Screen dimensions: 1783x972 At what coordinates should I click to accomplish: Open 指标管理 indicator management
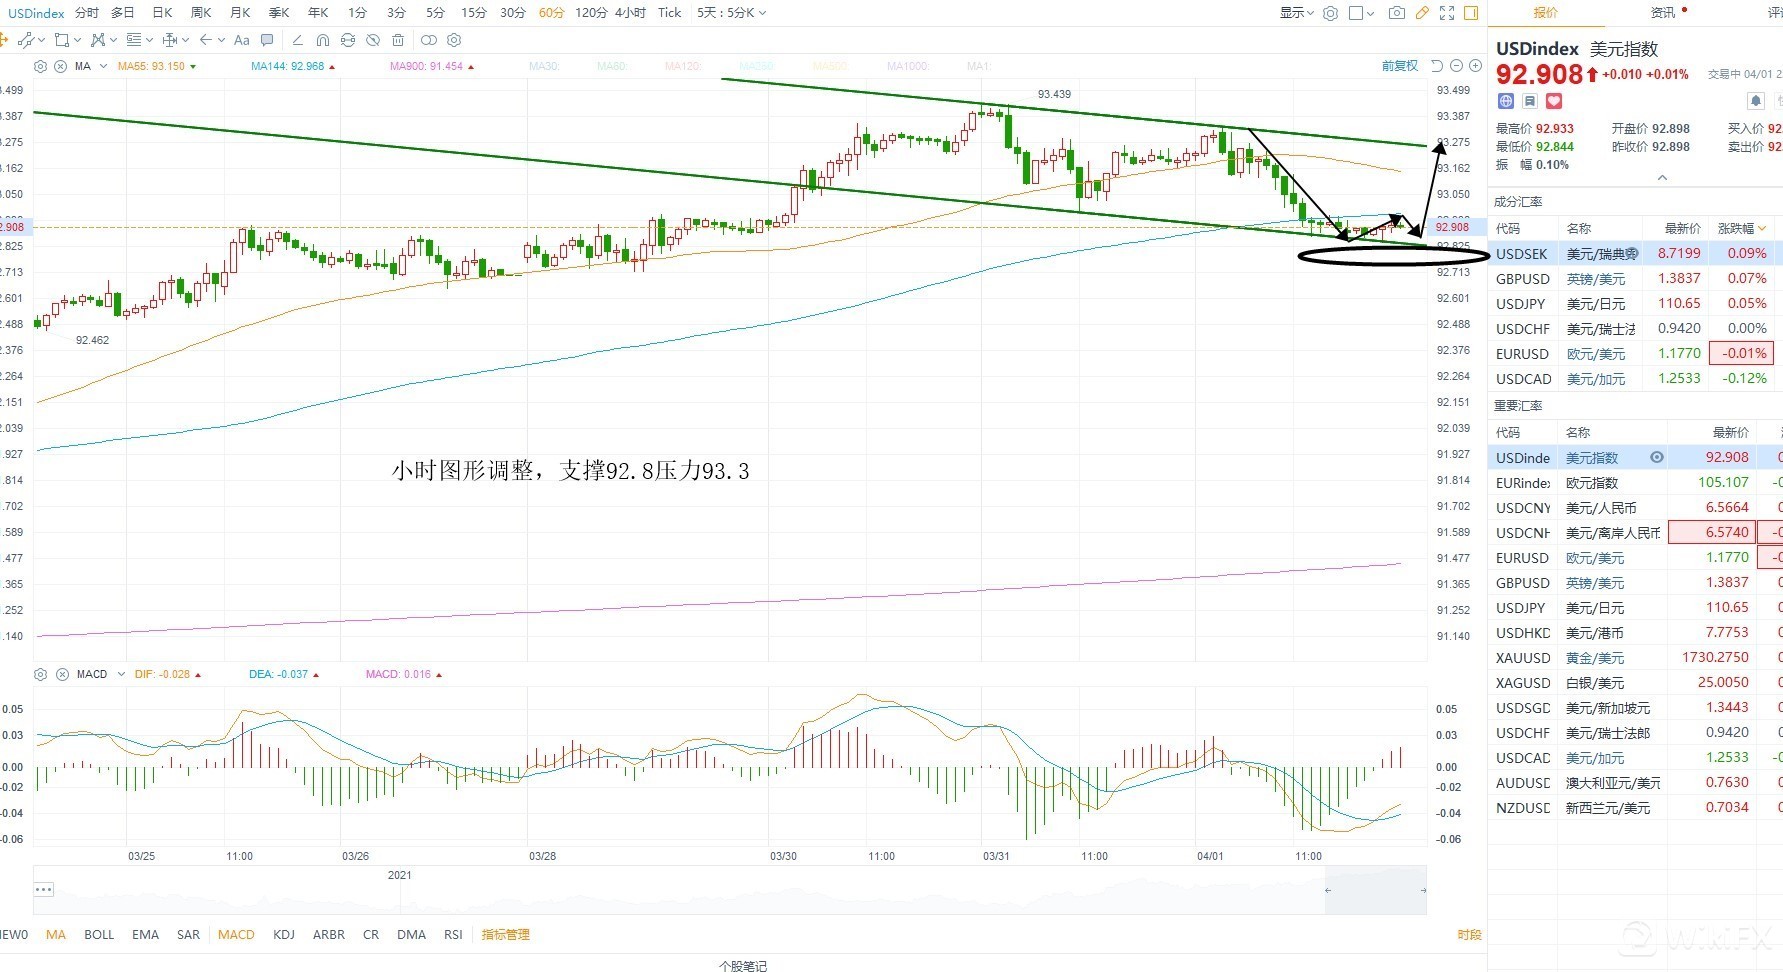505,935
